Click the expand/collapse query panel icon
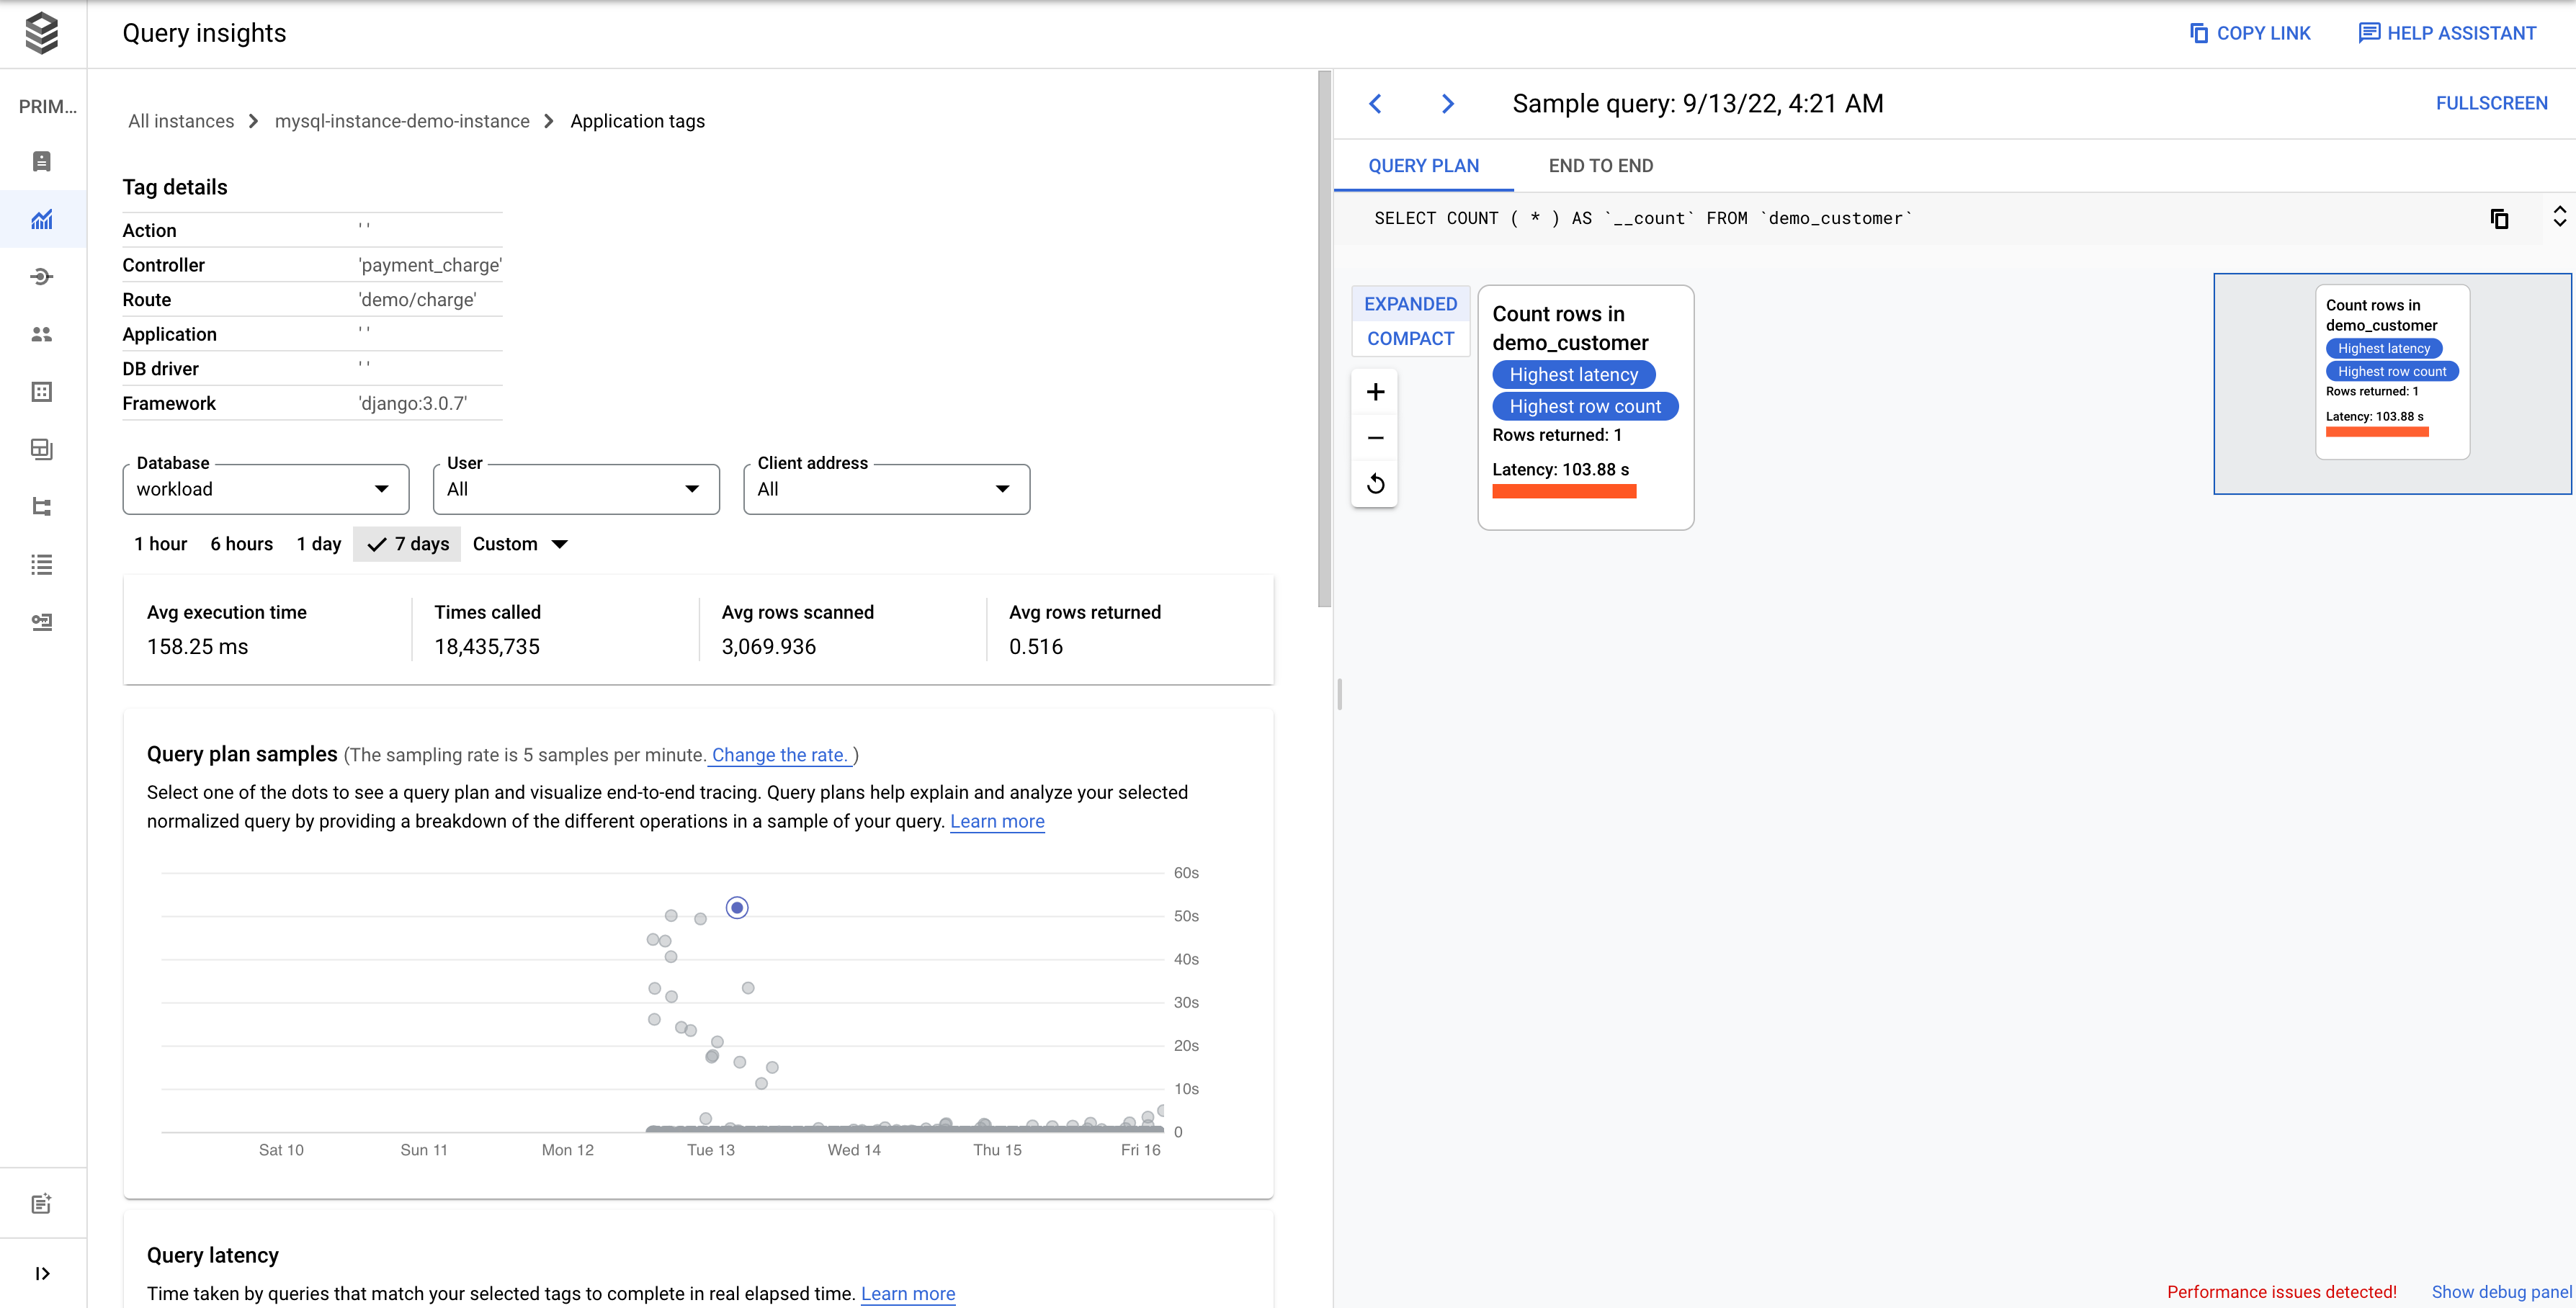Screen dimensions: 2576x1308 (x=2561, y=217)
